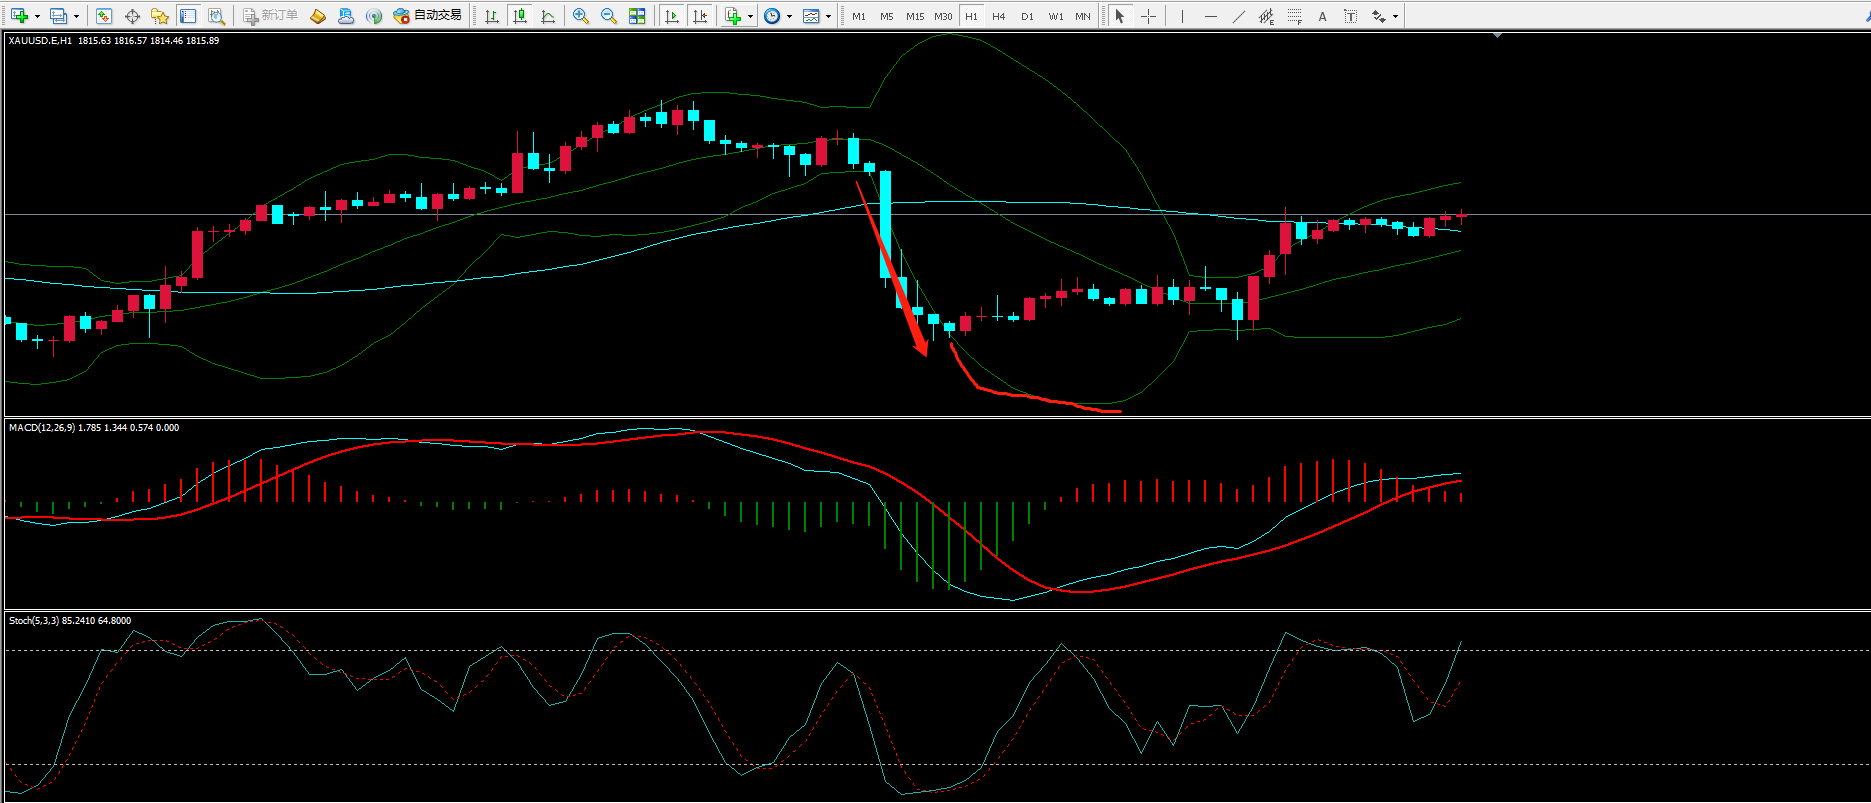Image resolution: width=1871 pixels, height=803 pixels.
Task: Pick the Fibonacci retracement drawing tool
Action: (x=1295, y=16)
